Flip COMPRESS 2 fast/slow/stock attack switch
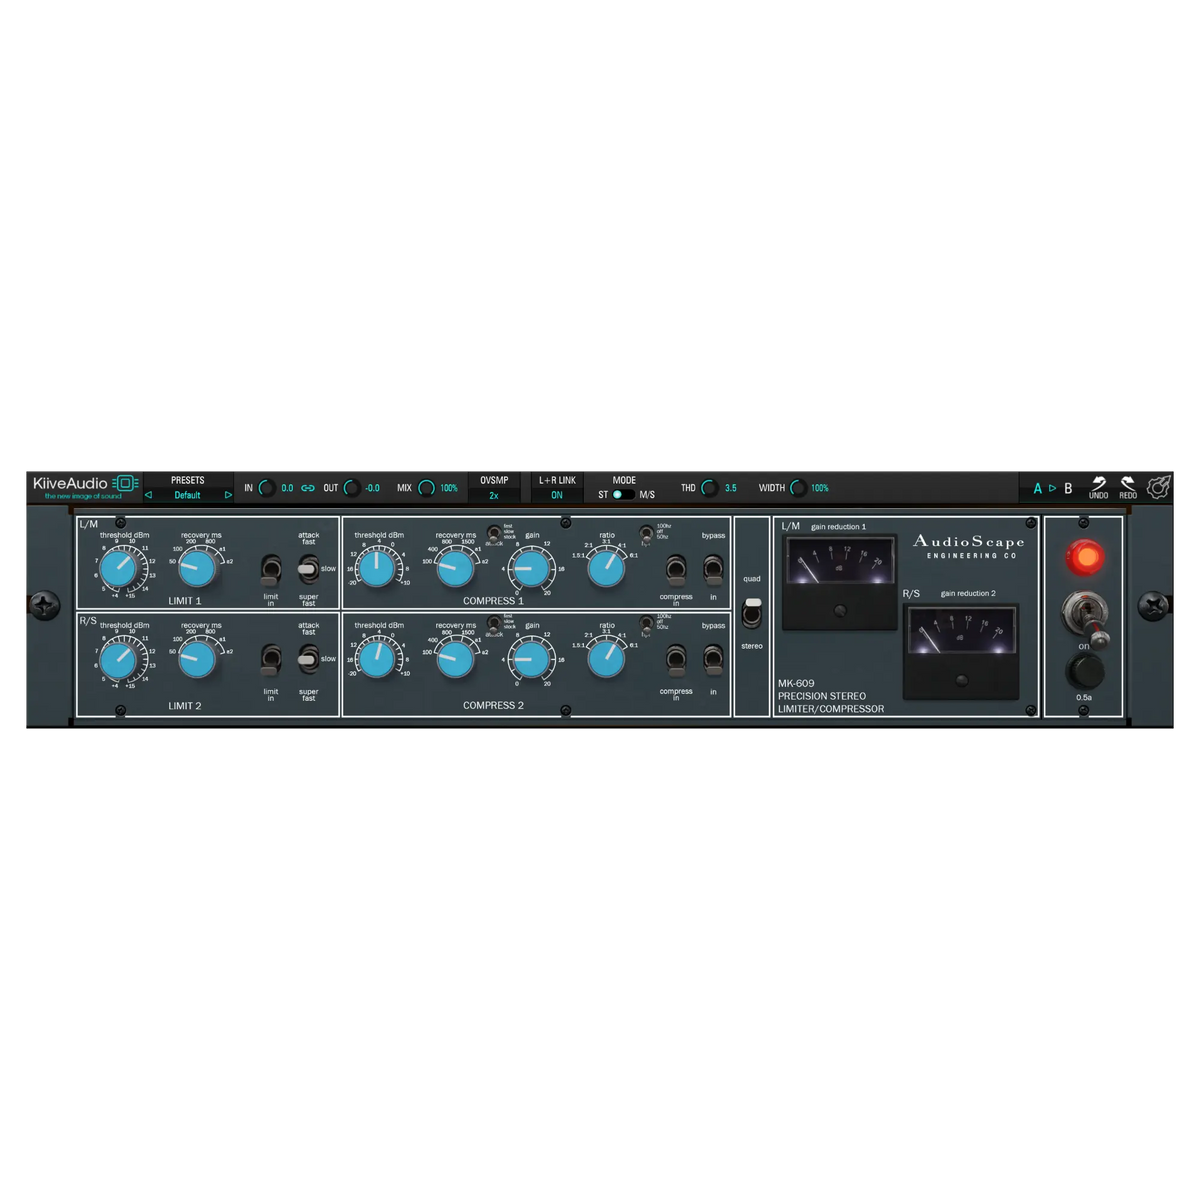This screenshot has height=1200, width=1200. click(x=494, y=623)
